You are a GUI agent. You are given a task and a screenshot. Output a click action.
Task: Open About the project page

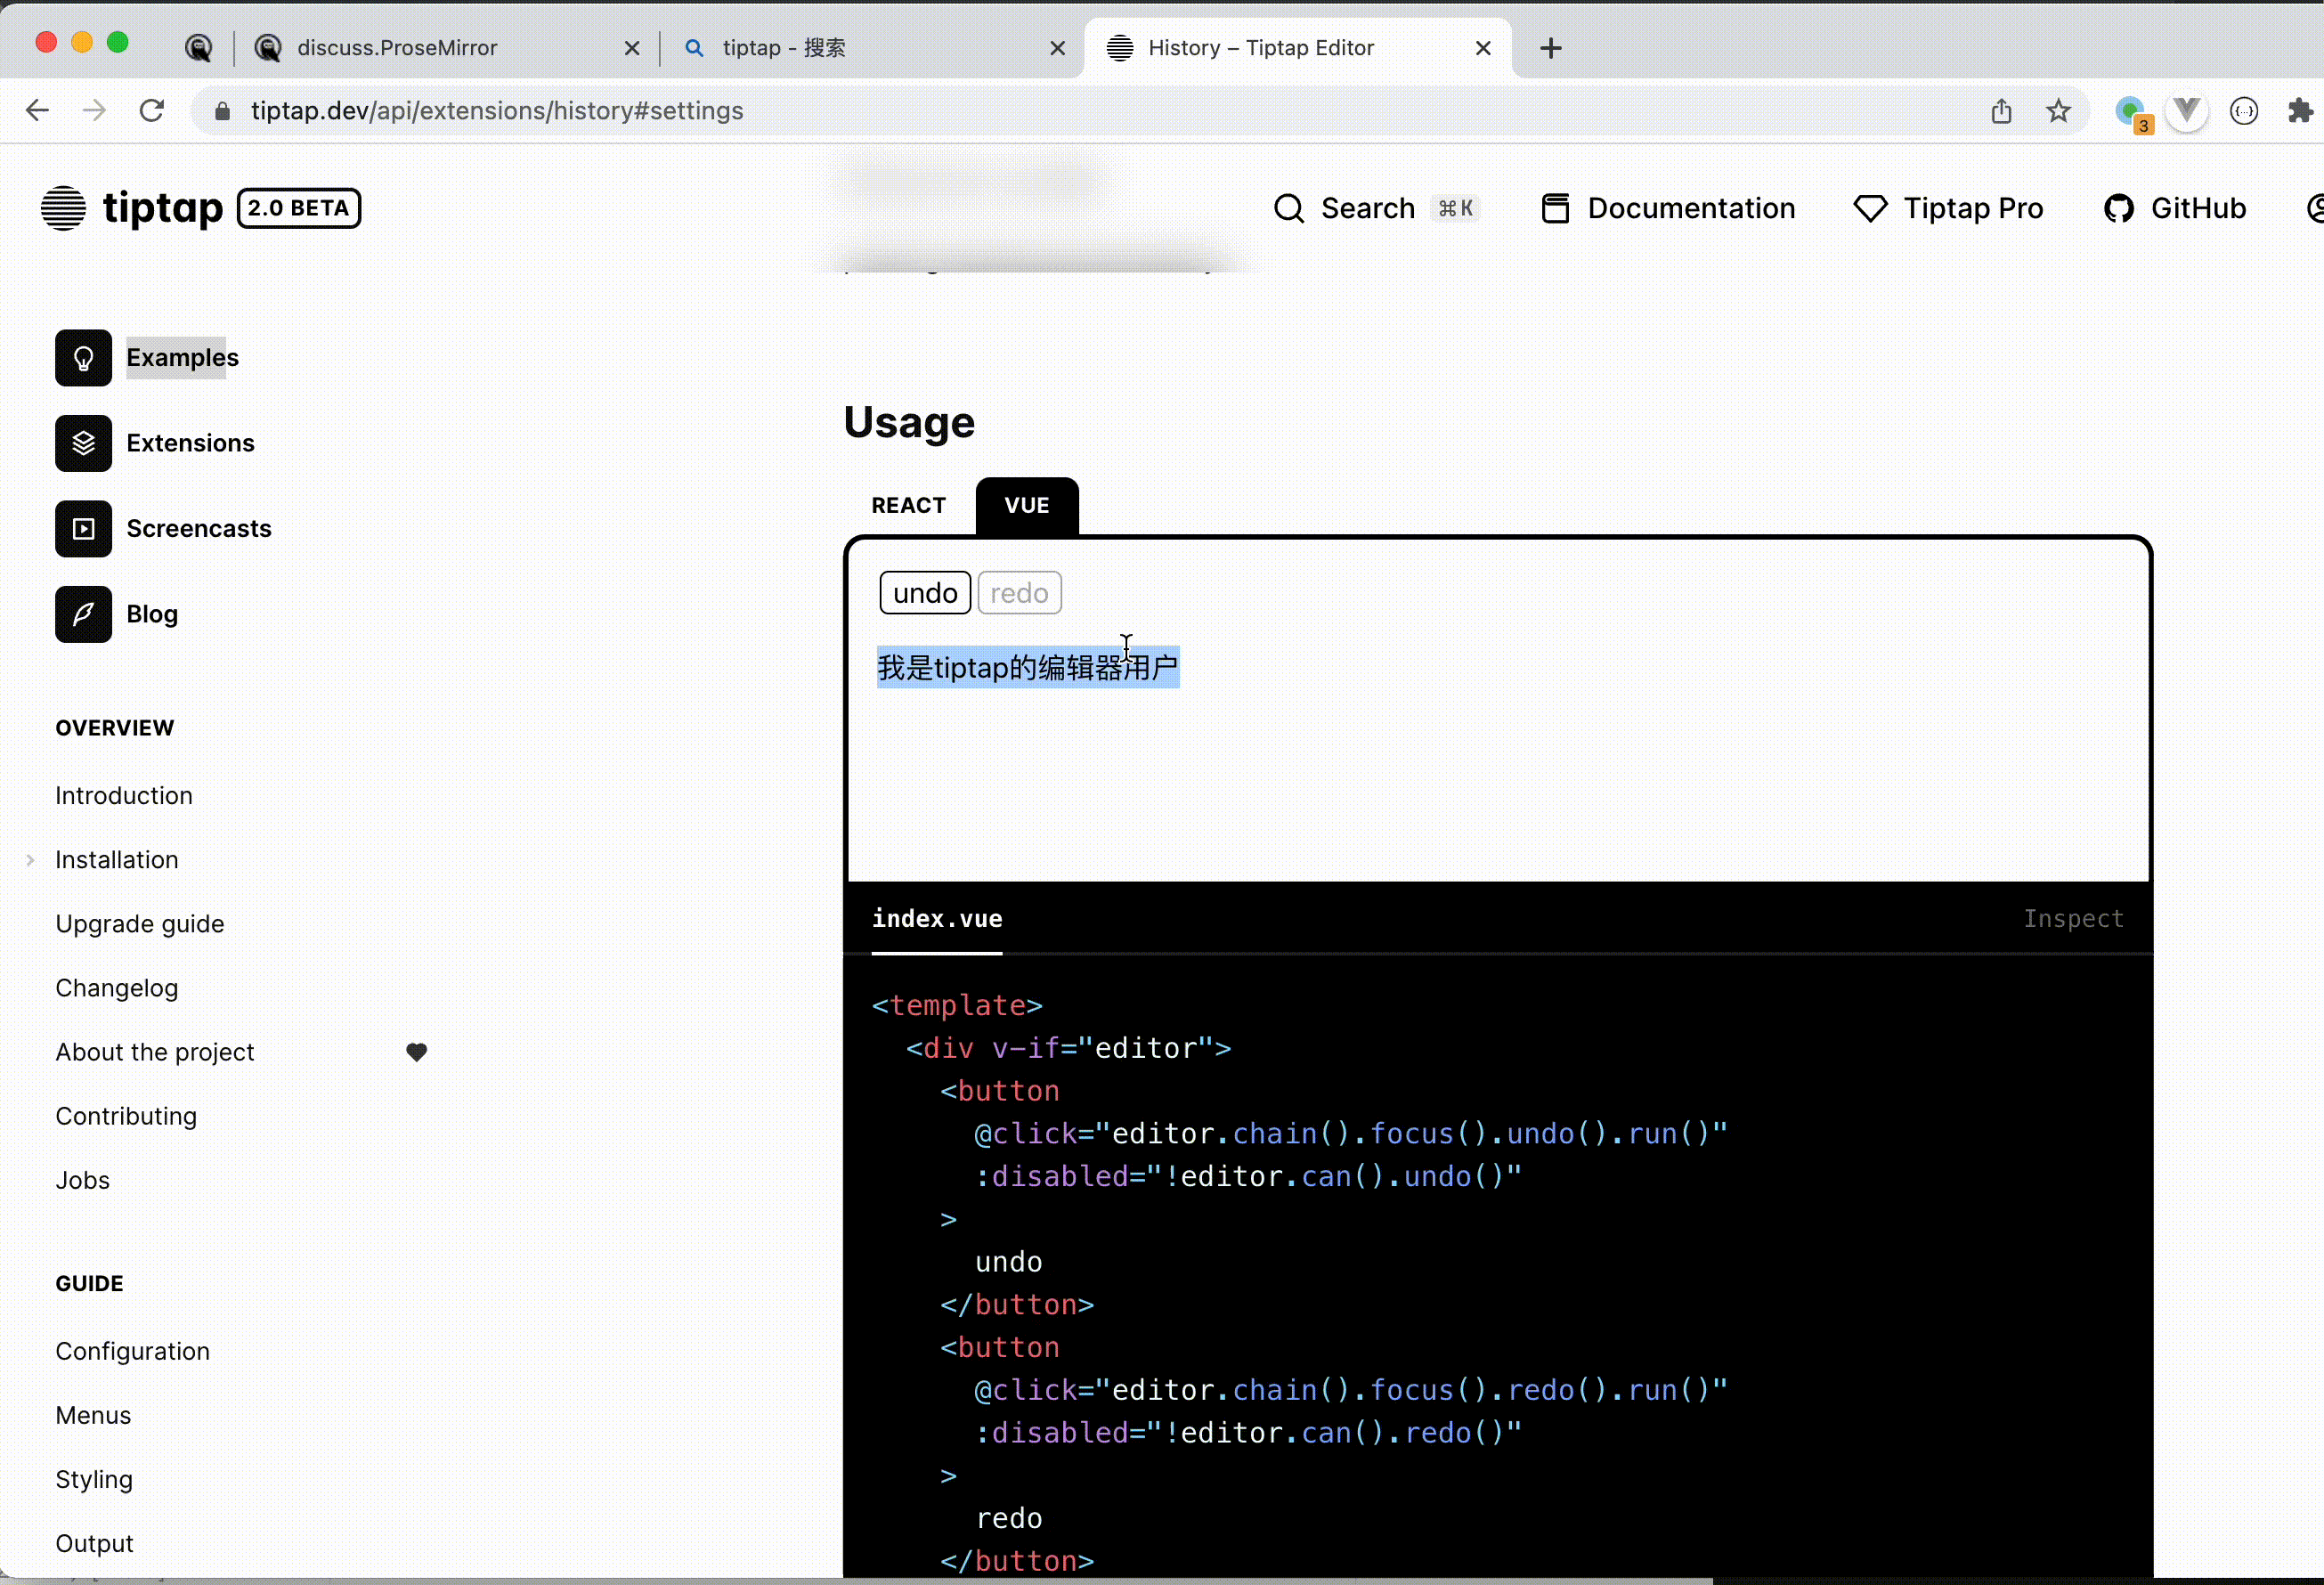[155, 1052]
